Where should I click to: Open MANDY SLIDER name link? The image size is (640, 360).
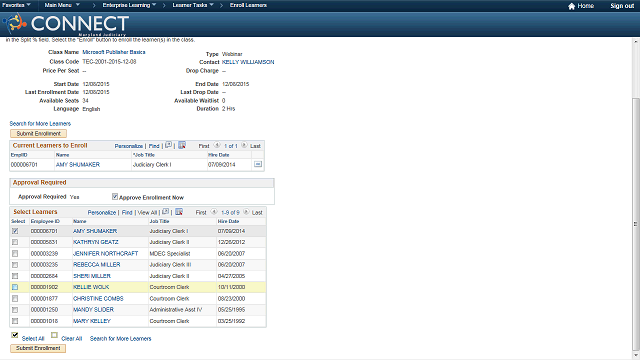click(x=93, y=309)
